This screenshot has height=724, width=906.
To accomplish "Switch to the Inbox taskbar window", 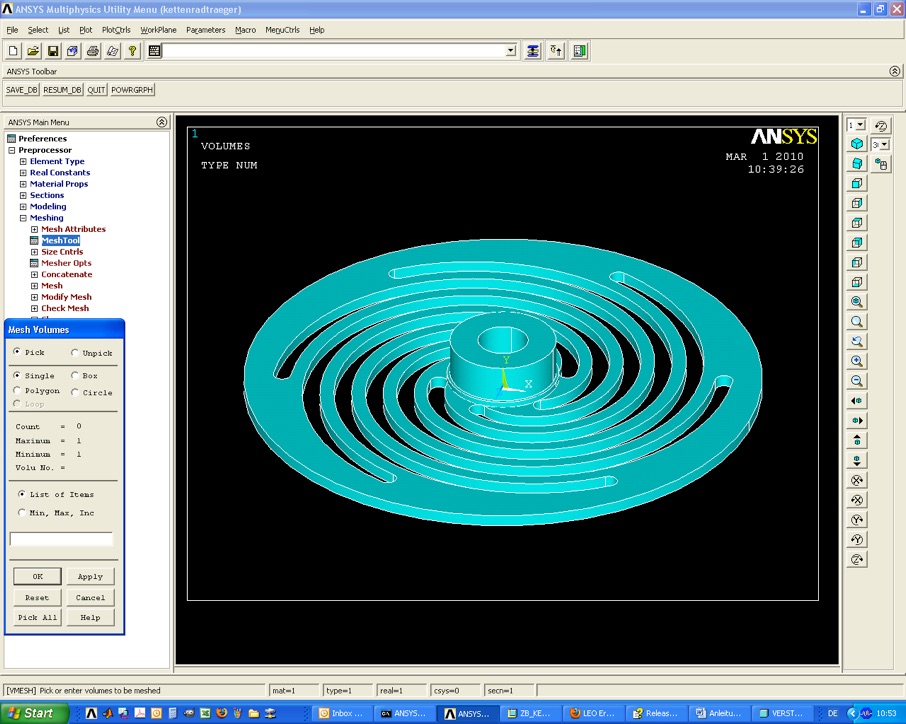I will pyautogui.click(x=341, y=714).
